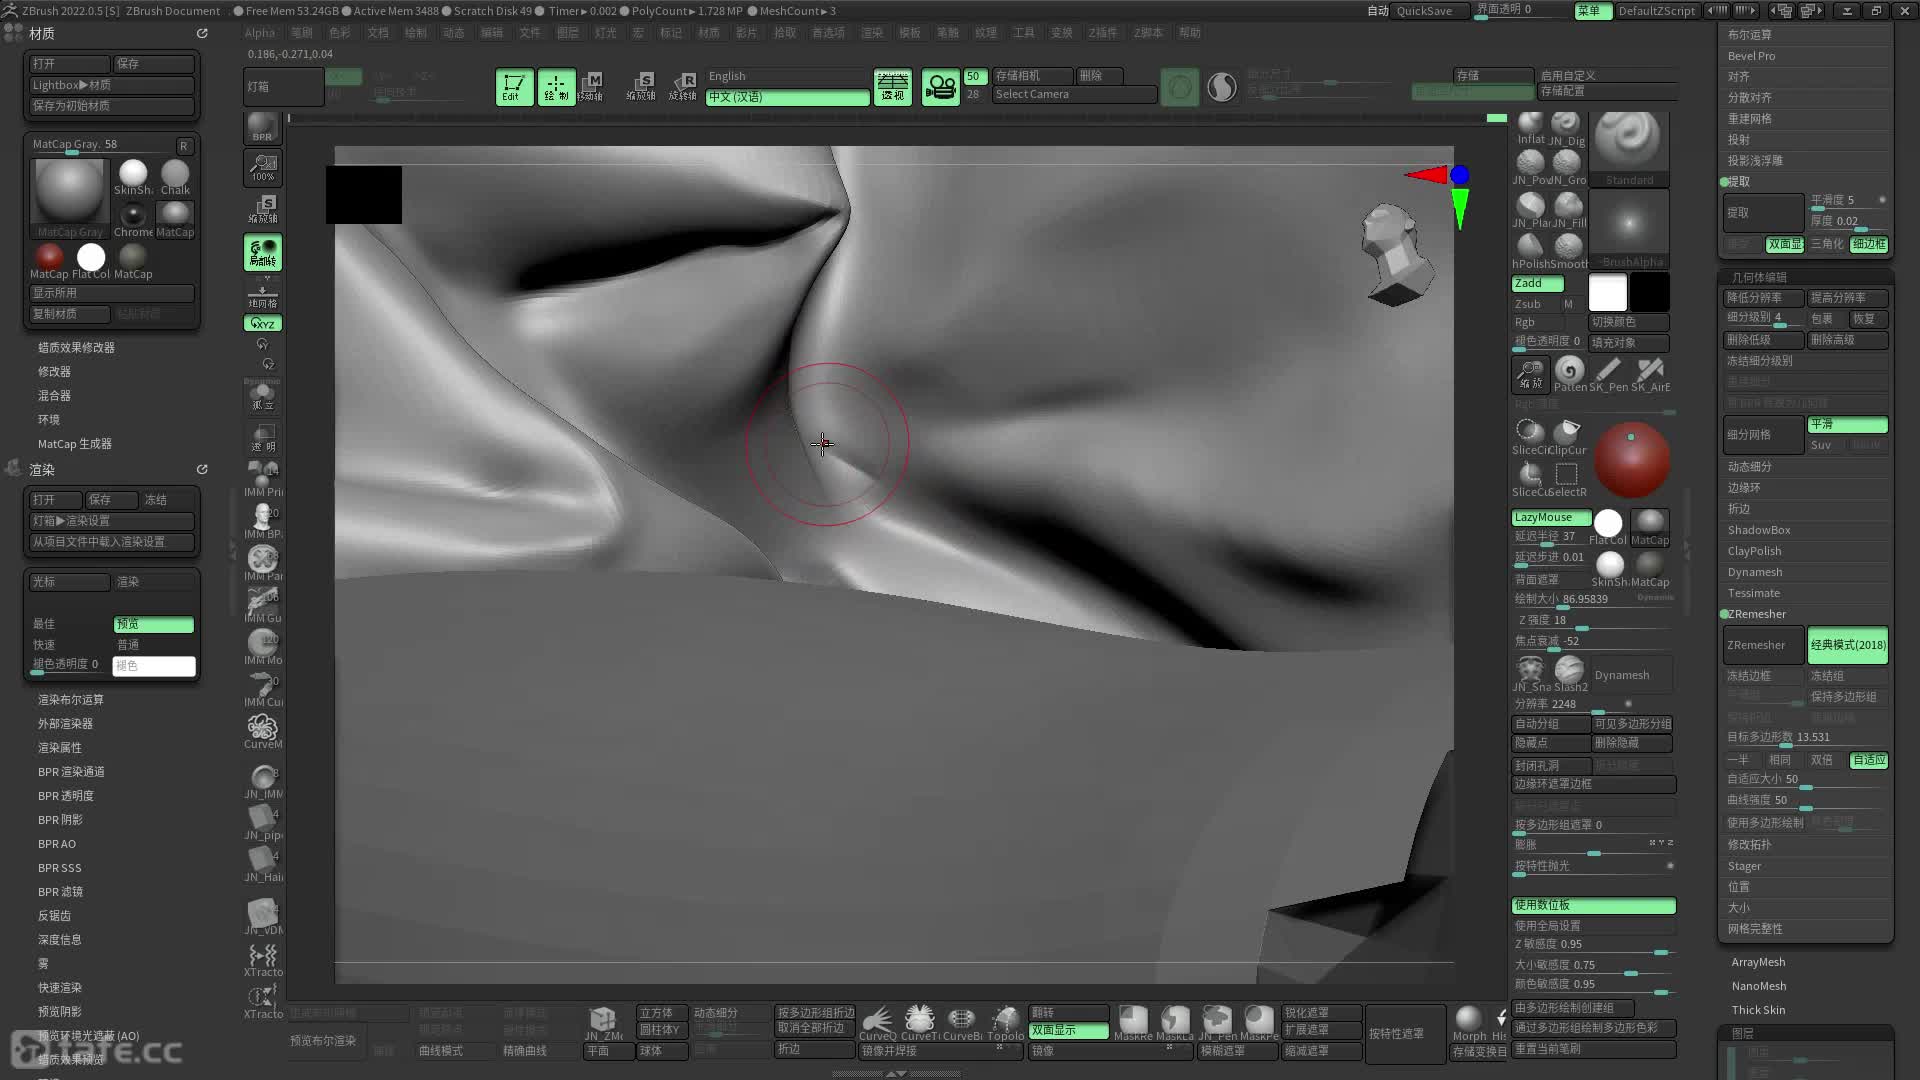Choose the hPolish brush
1920x1080 pixels.
[1530, 250]
